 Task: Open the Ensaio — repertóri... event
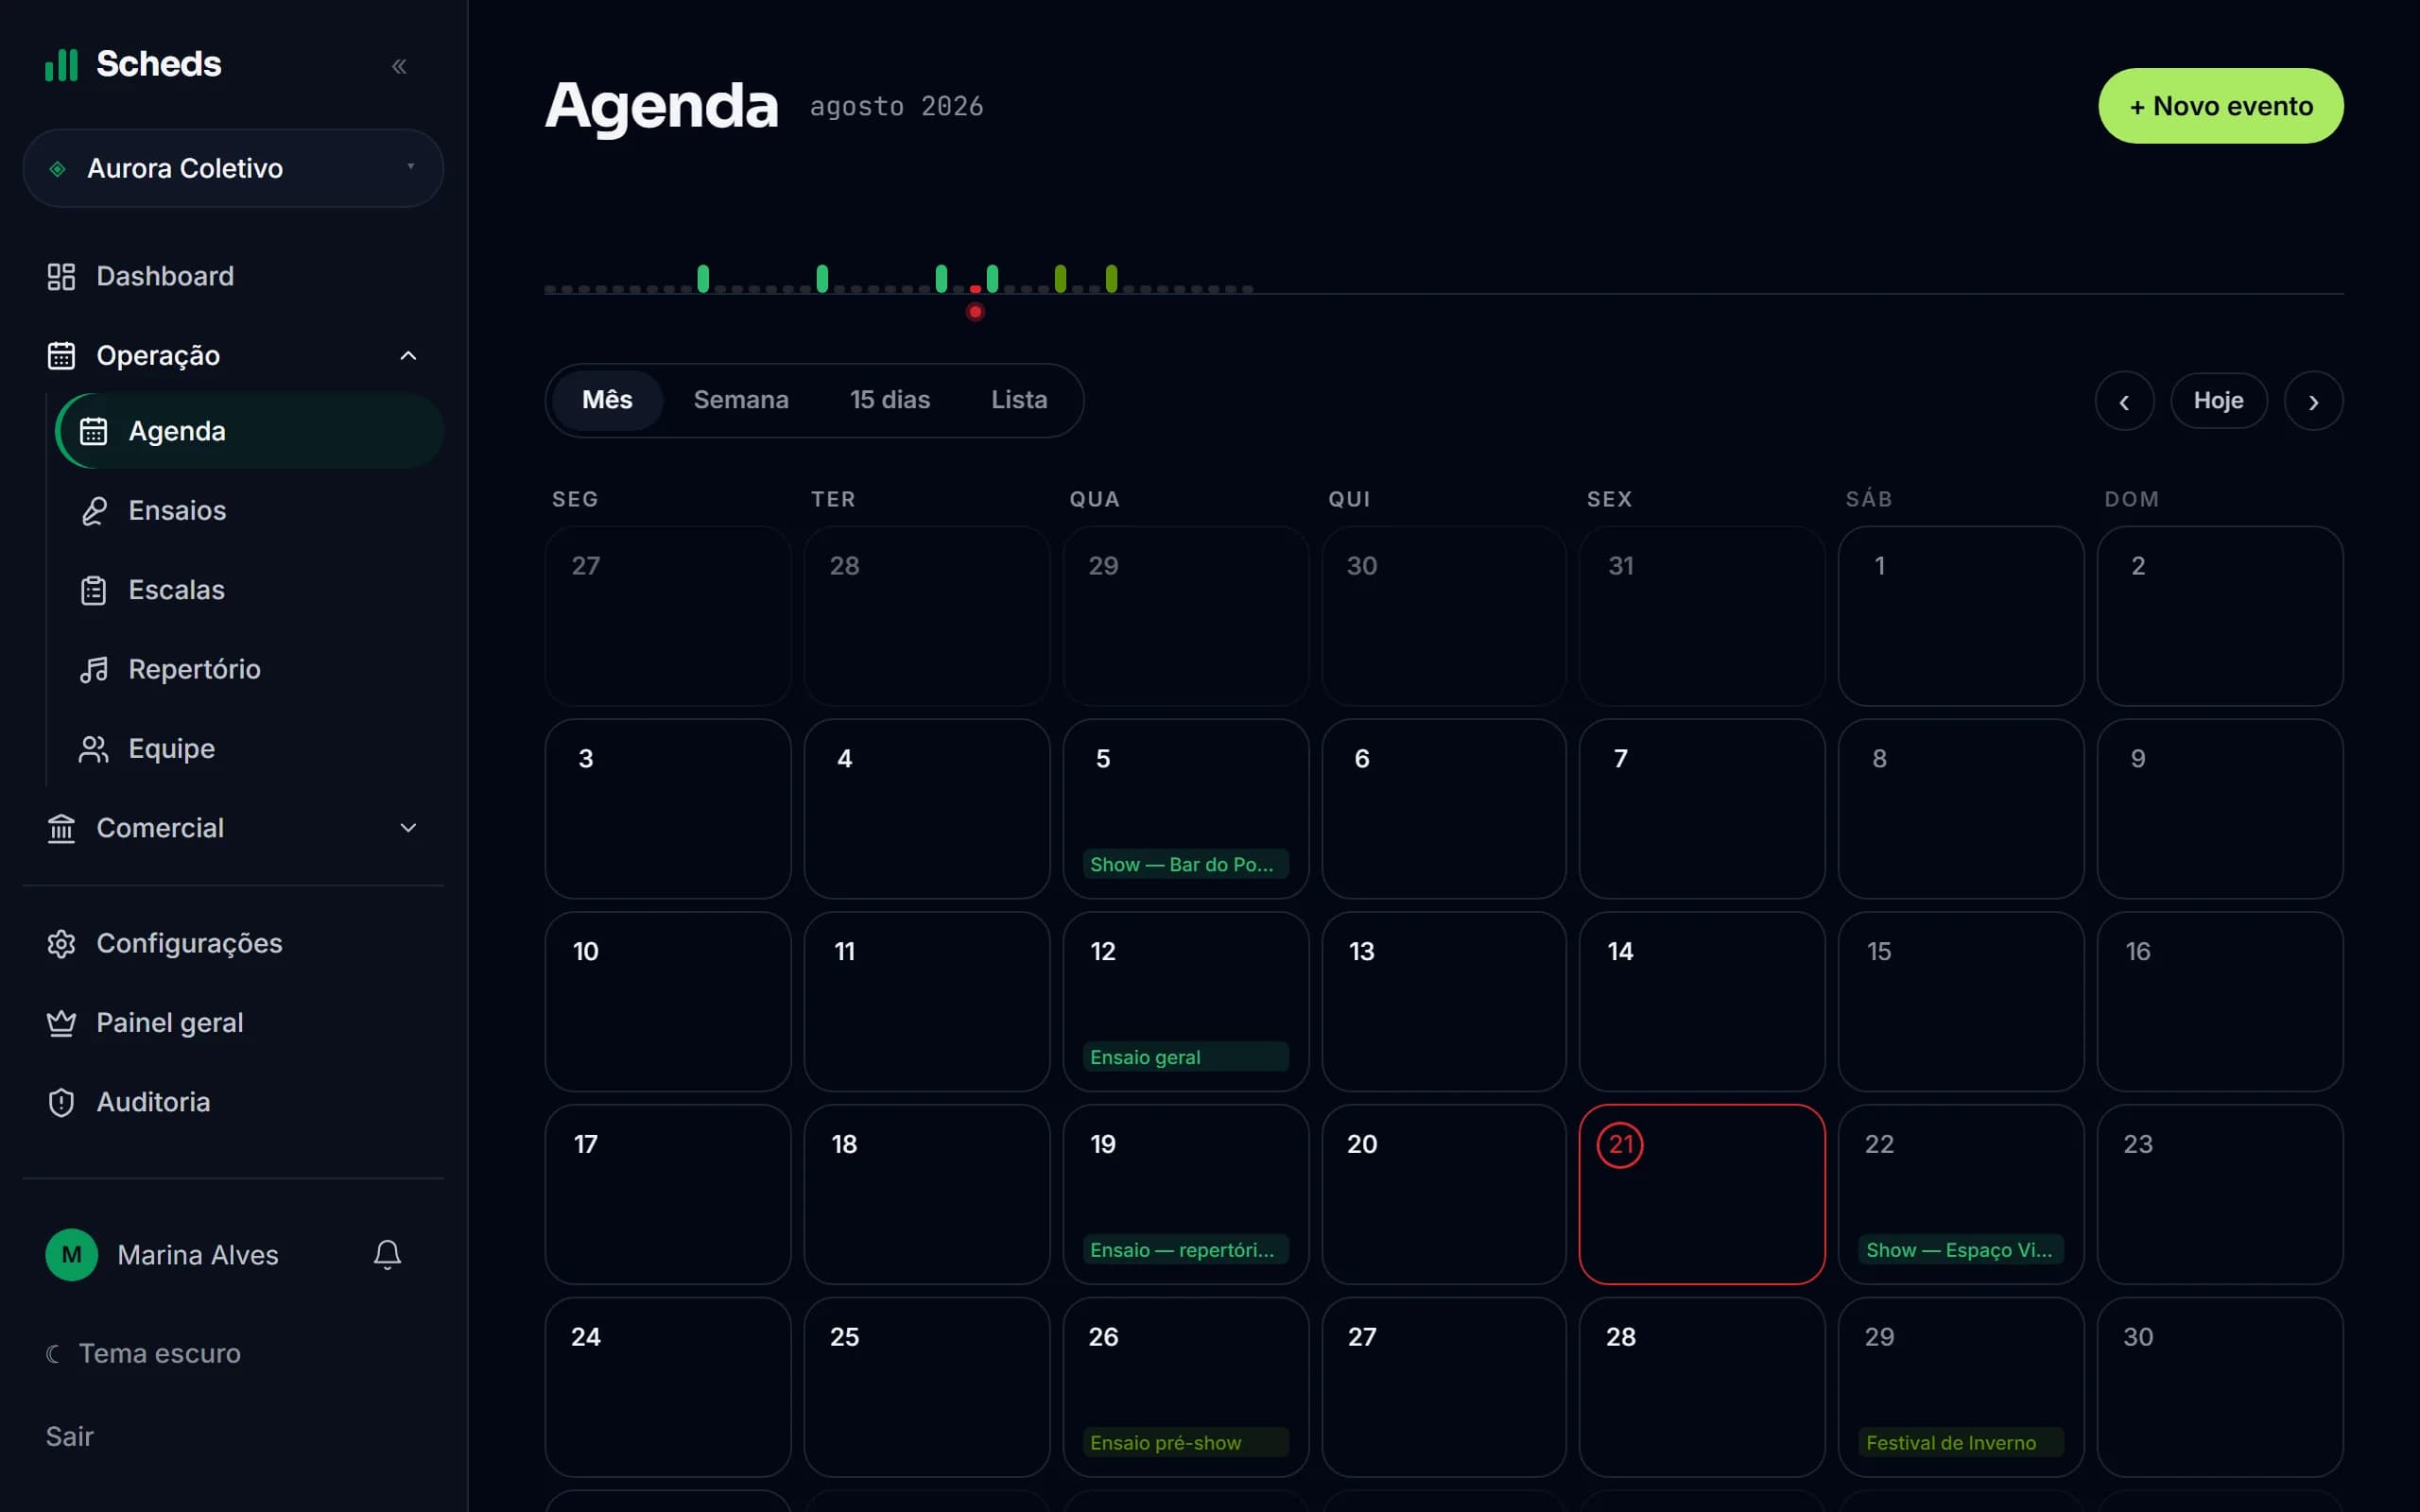tap(1185, 1250)
